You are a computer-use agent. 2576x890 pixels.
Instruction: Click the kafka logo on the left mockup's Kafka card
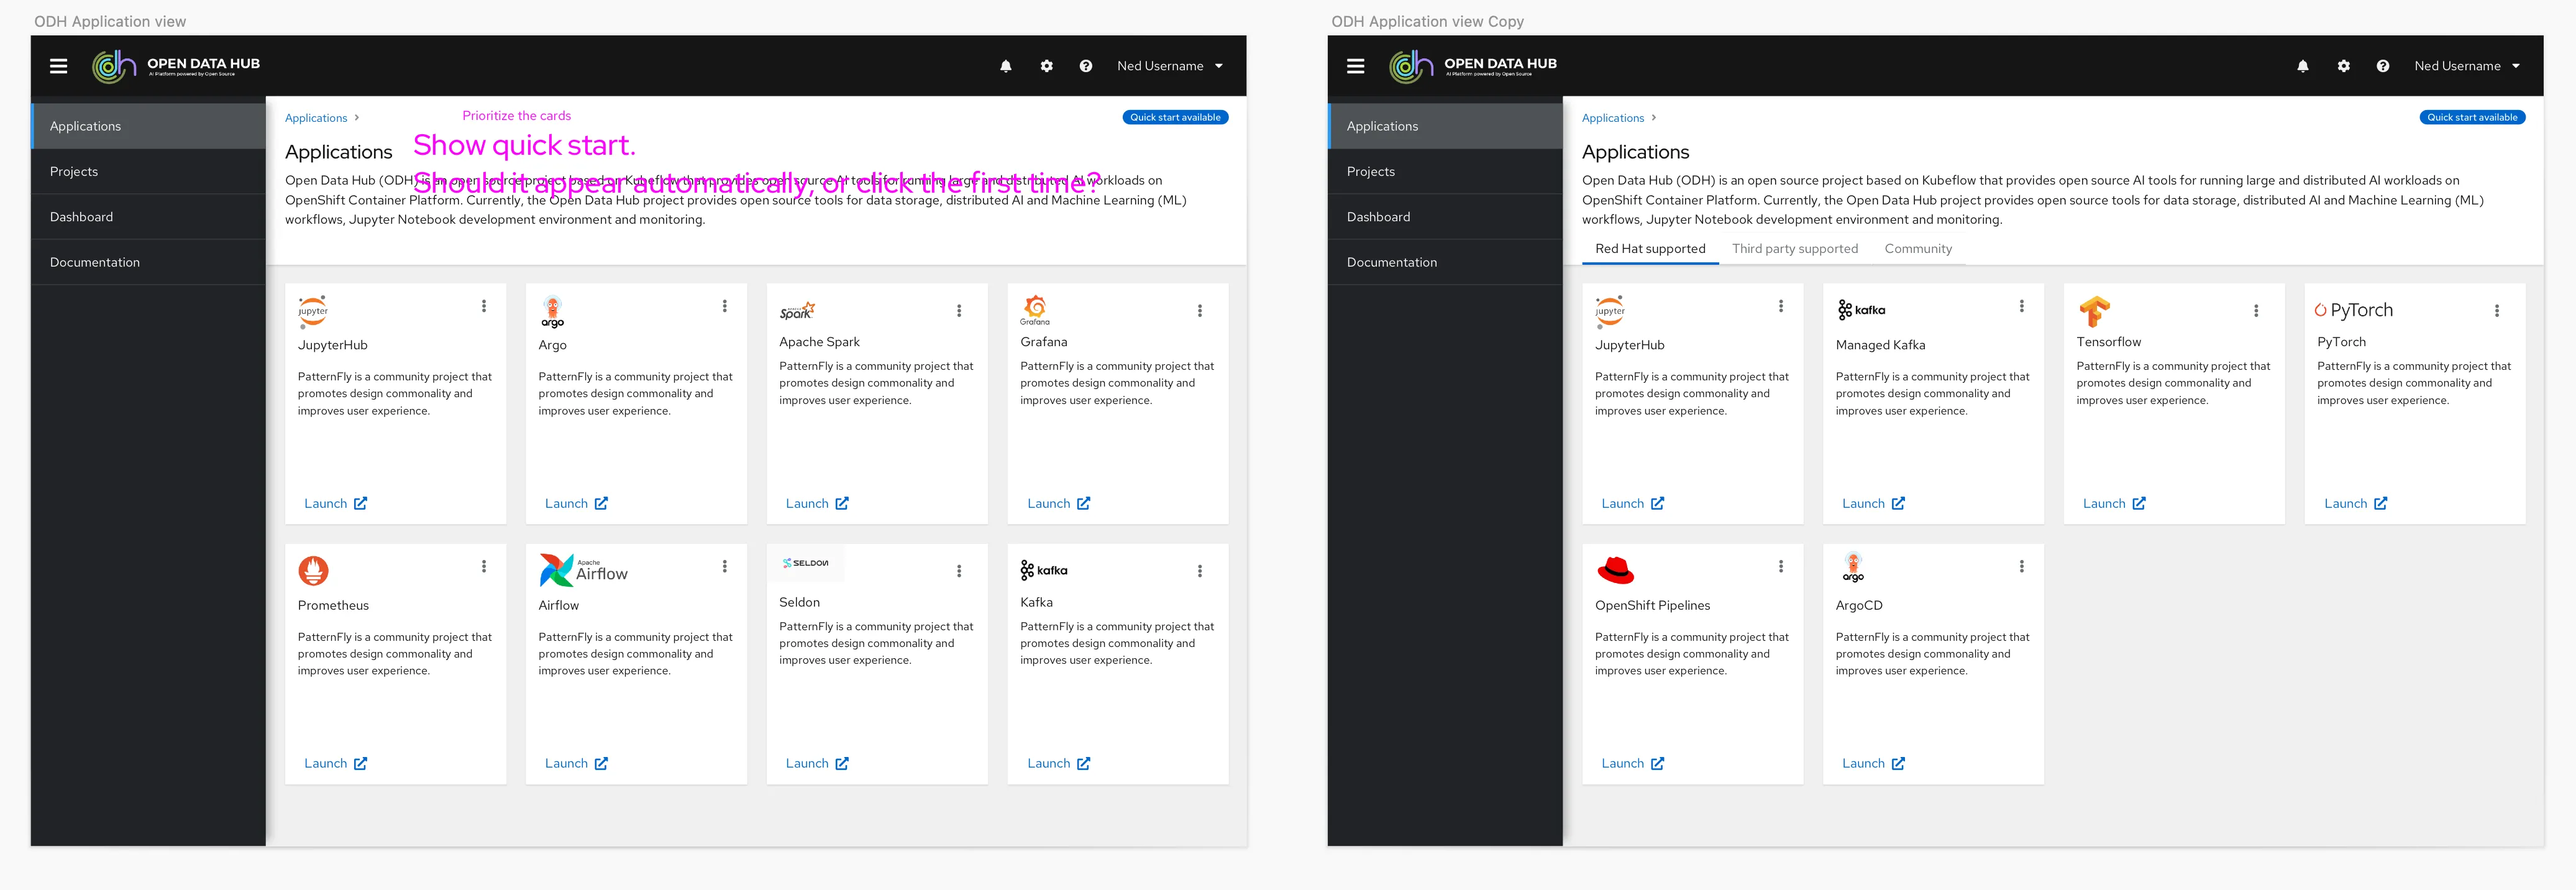pos(1044,570)
